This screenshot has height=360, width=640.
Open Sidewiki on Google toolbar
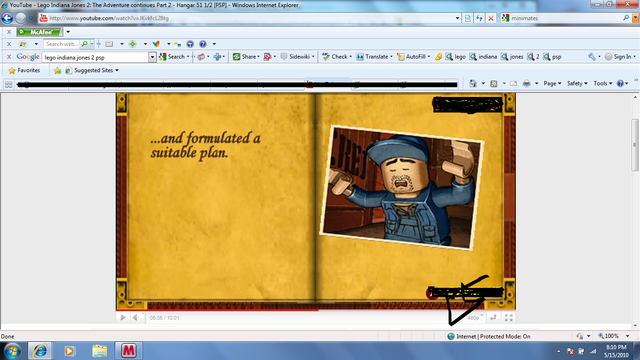click(296, 57)
